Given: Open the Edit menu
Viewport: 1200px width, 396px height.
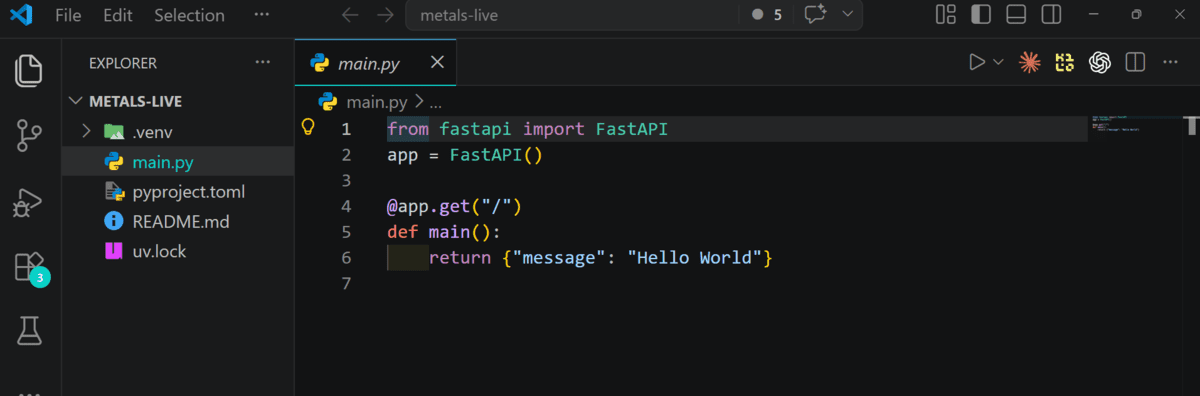Looking at the screenshot, I should [x=117, y=15].
